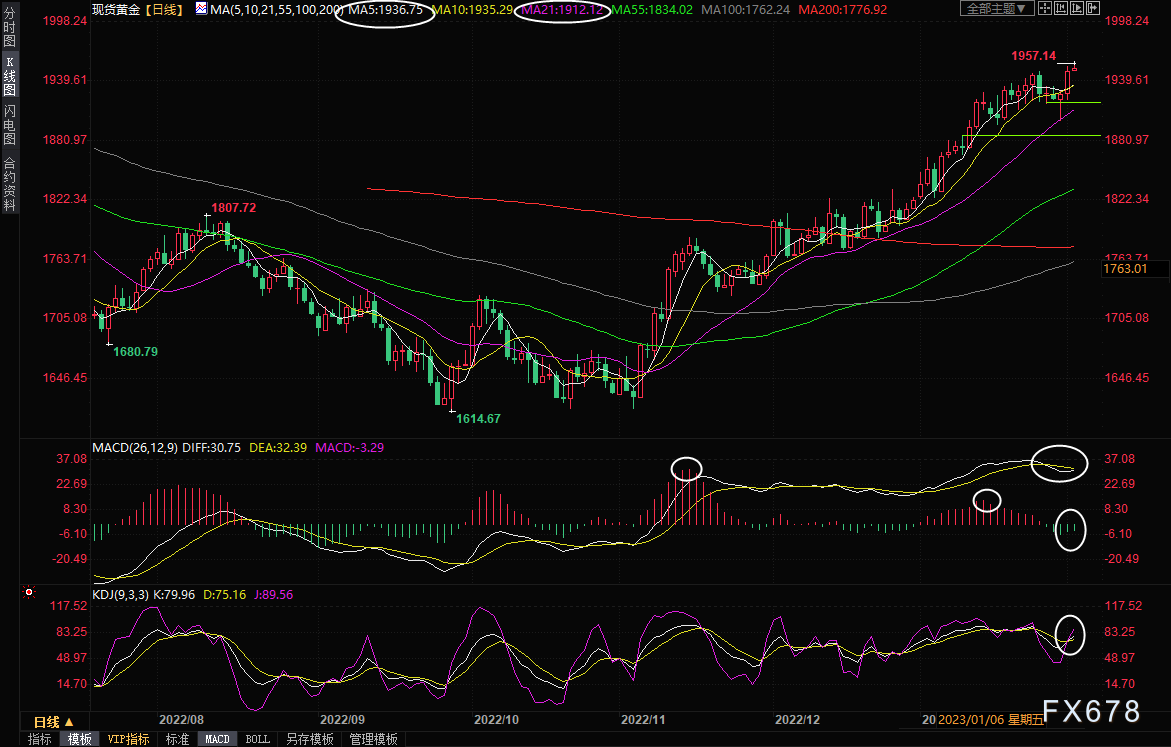Open 合约资料 contract info tab
Viewport: 1171px width, 747px height.
point(9,184)
